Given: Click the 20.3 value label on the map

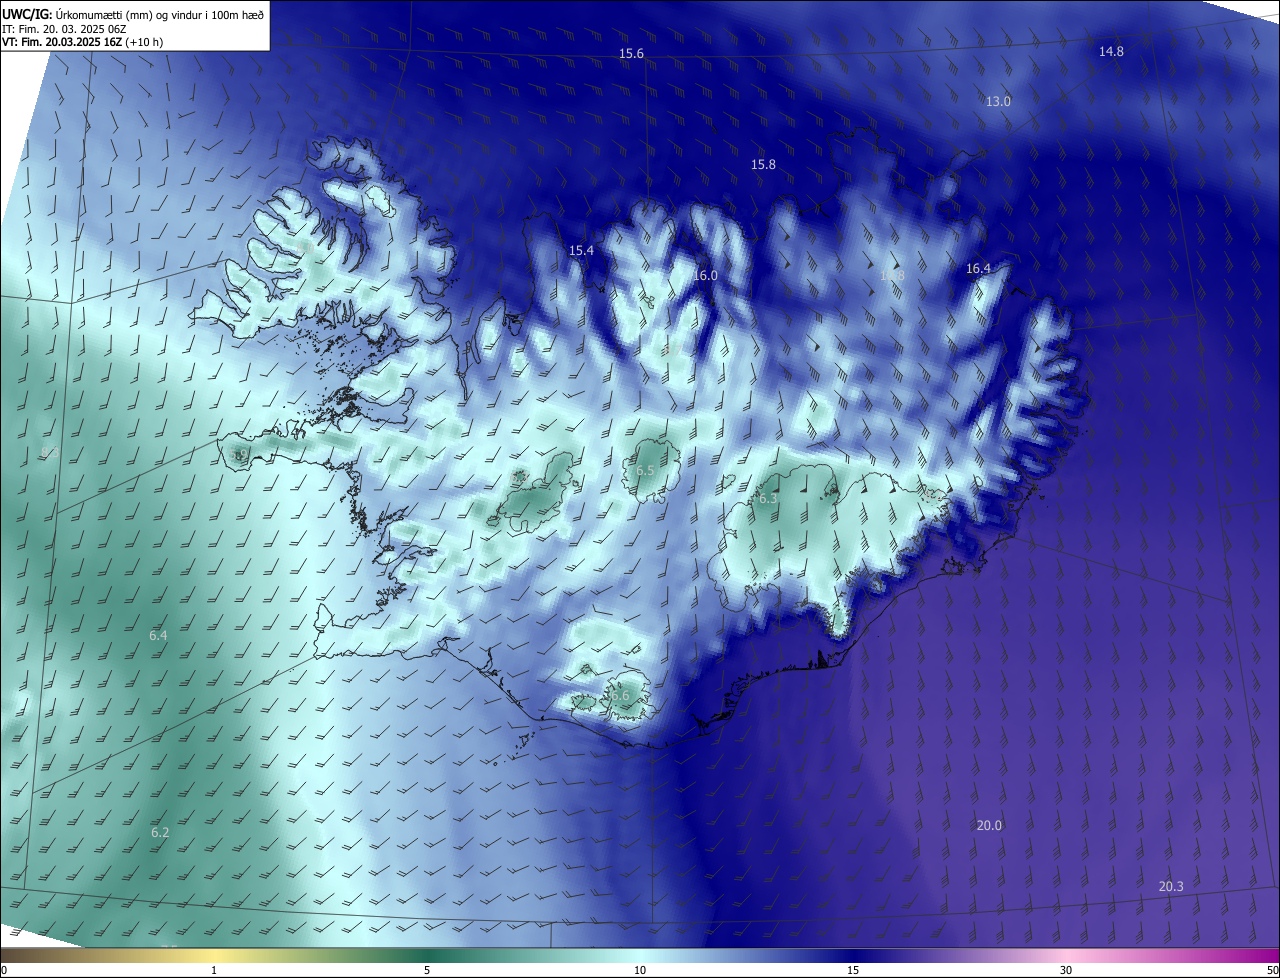Looking at the screenshot, I should click(x=1171, y=887).
